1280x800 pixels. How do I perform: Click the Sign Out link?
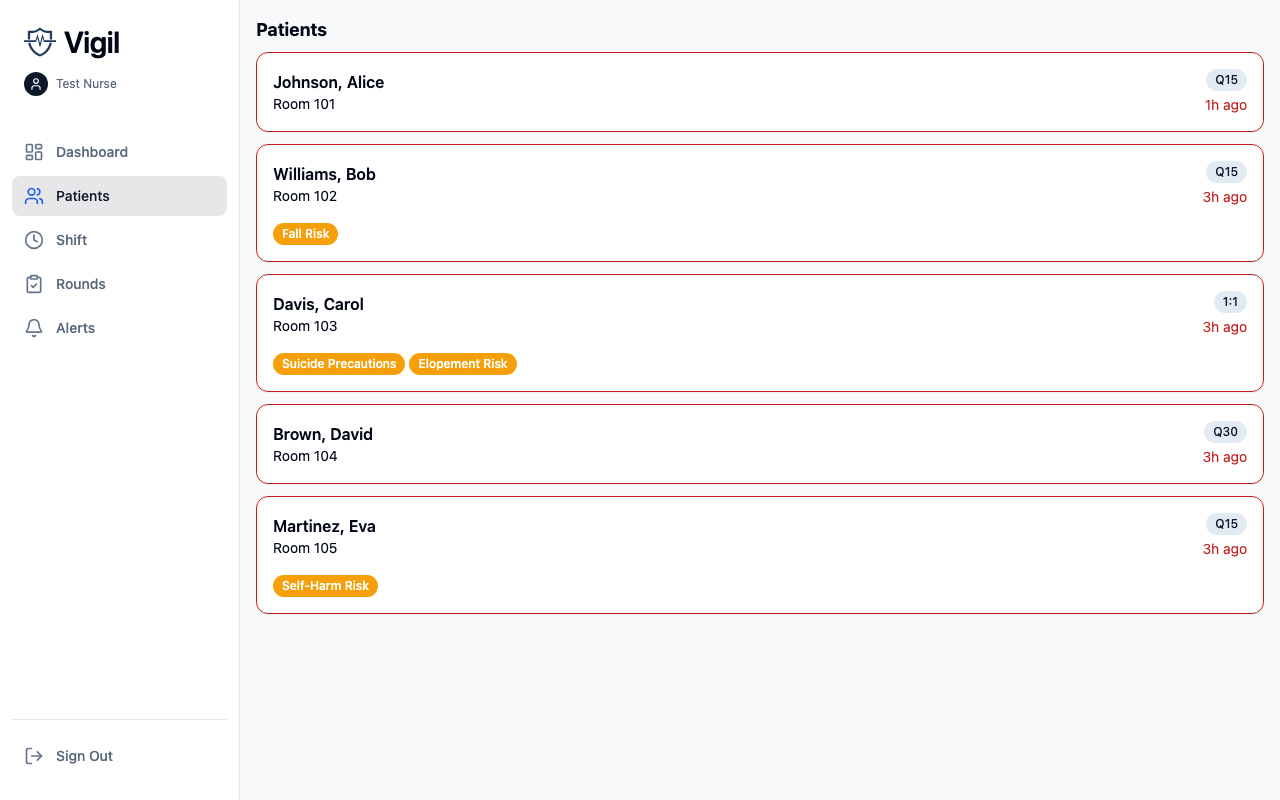pos(84,756)
